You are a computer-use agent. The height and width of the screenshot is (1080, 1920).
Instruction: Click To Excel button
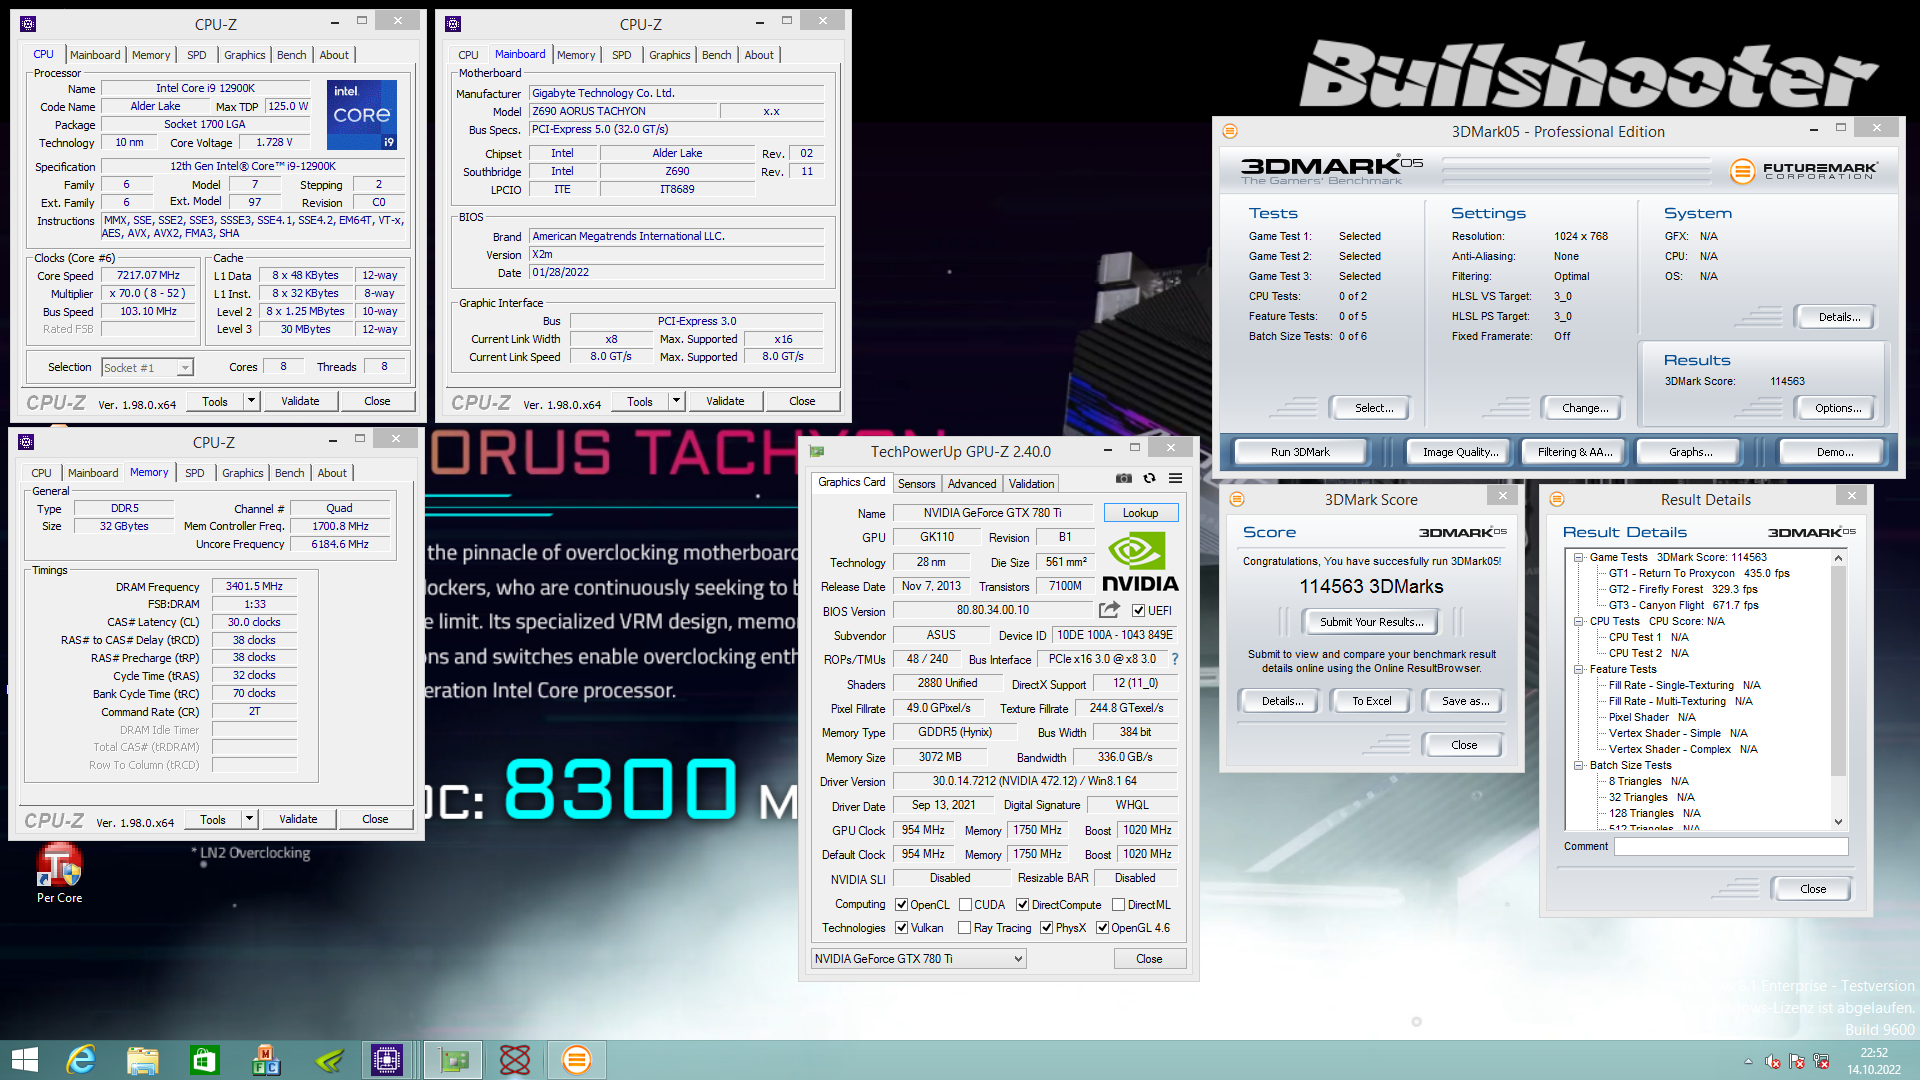(1371, 701)
